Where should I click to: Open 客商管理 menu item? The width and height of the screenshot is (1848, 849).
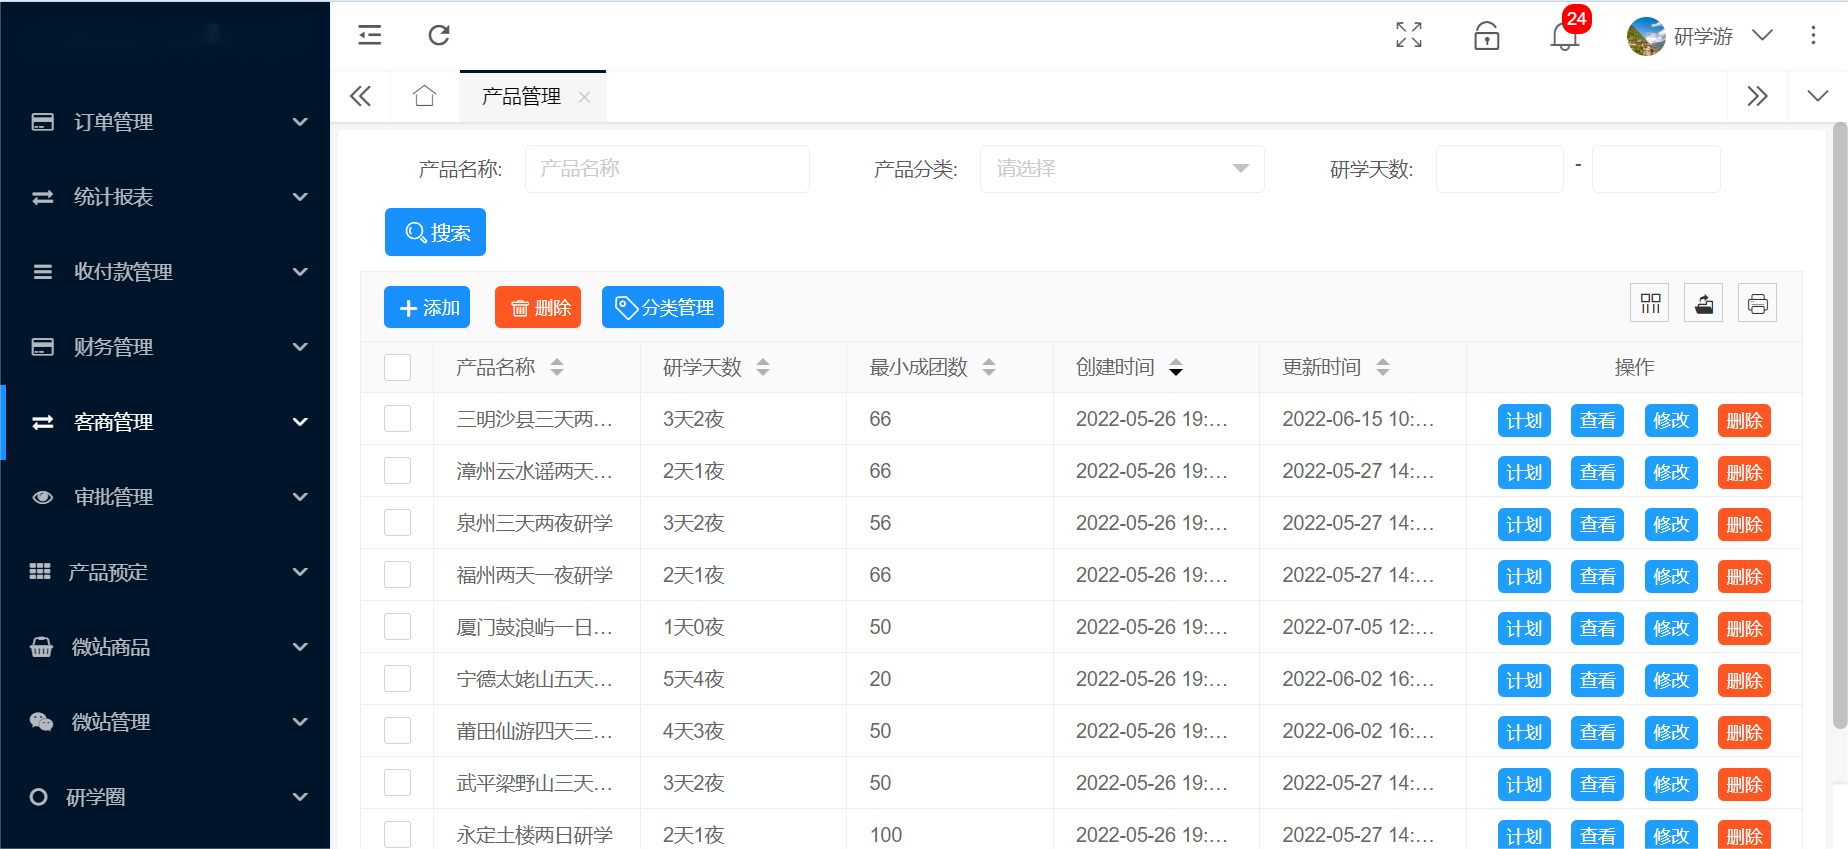[x=165, y=422]
